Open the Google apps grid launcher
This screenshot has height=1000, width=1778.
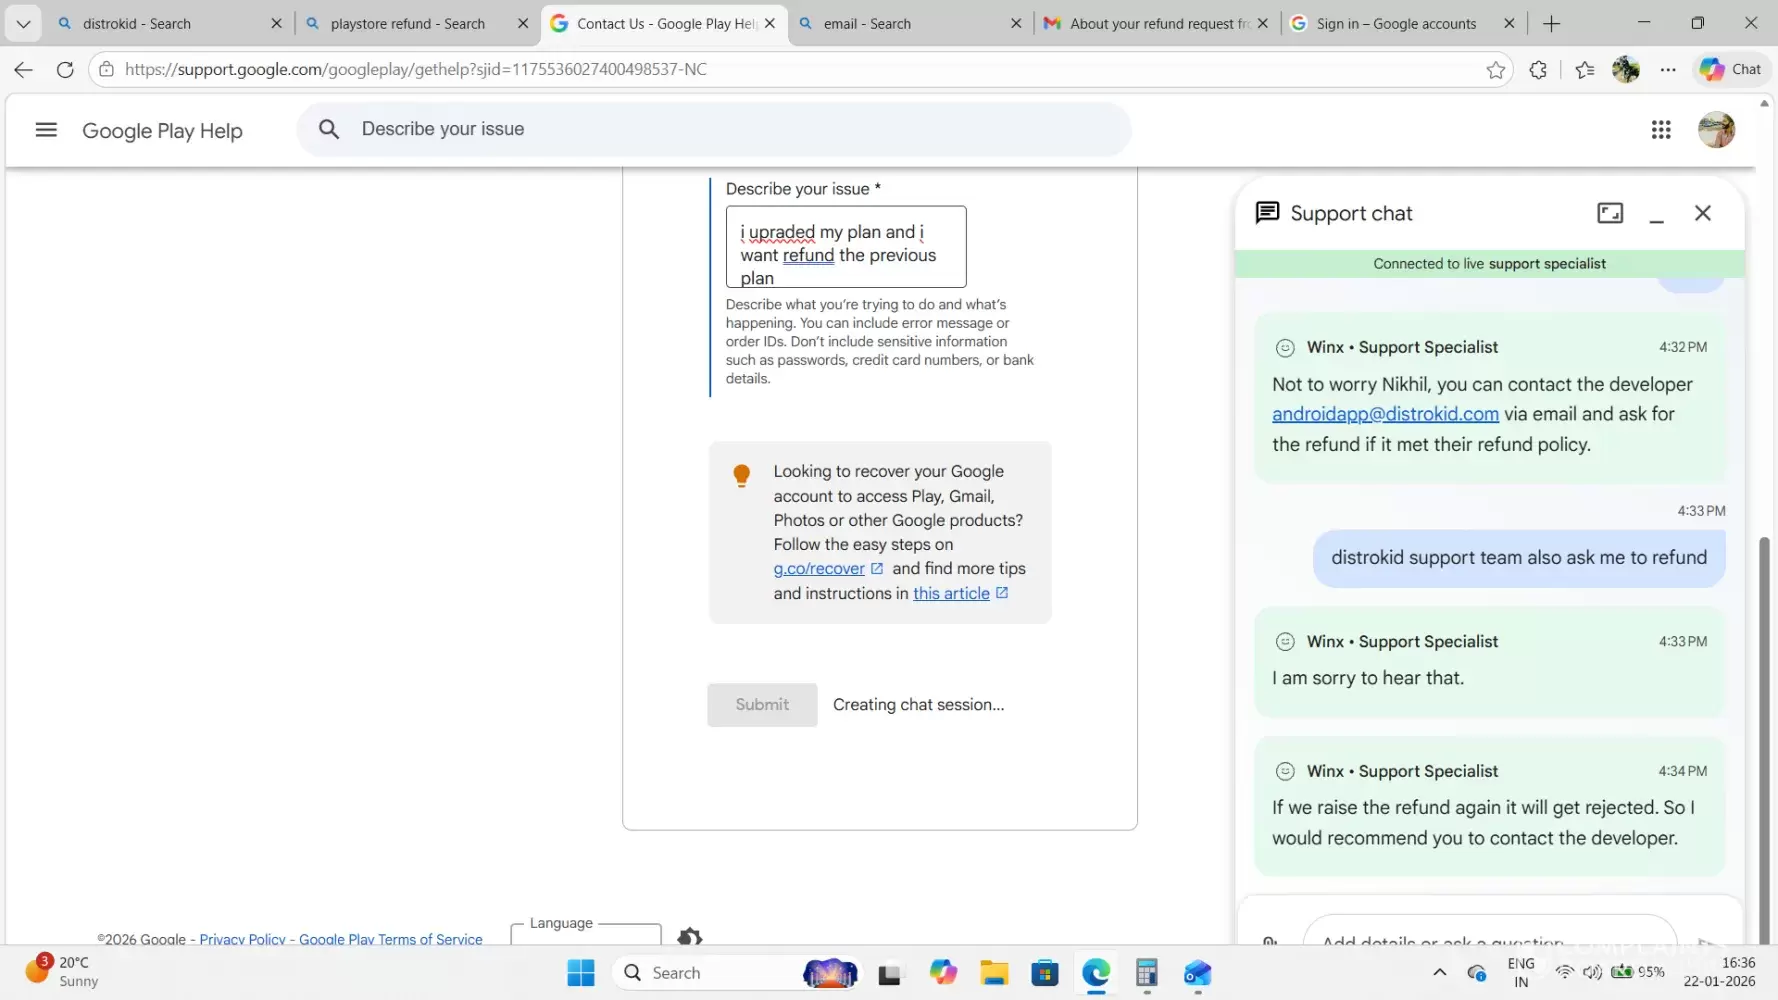[1661, 130]
